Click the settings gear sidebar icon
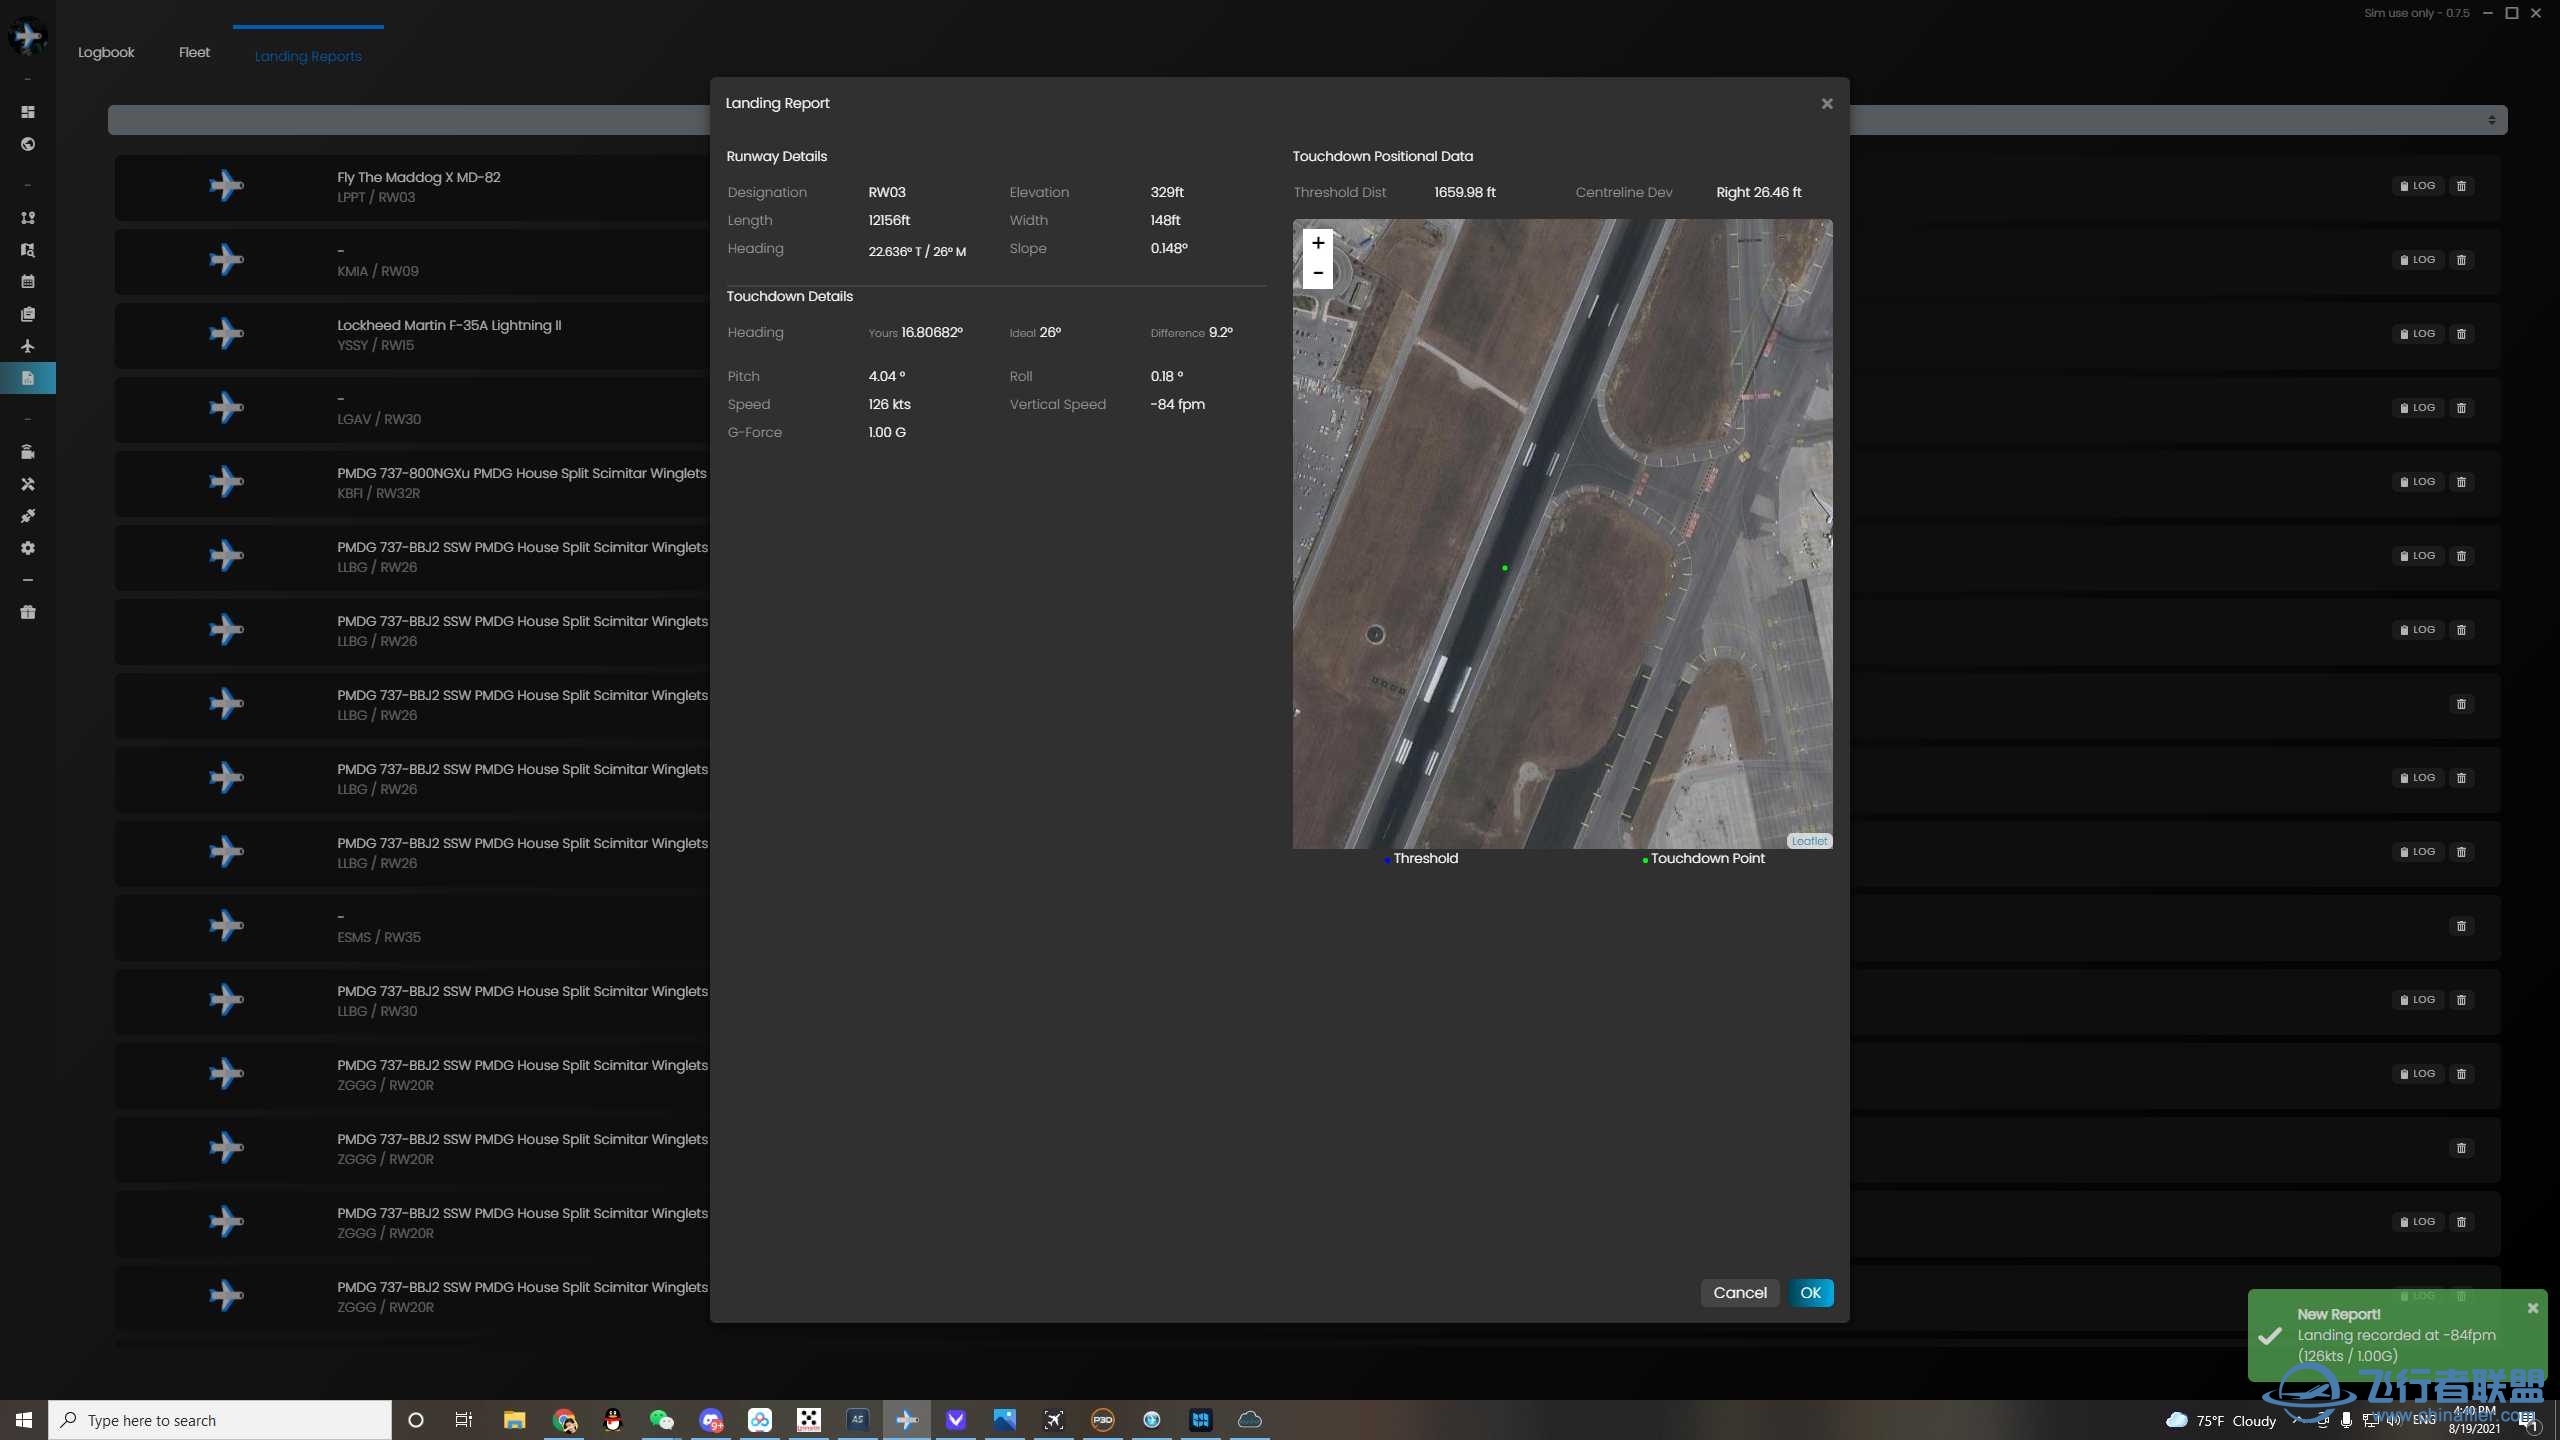Screen dimensions: 2560x1440 (28, 548)
